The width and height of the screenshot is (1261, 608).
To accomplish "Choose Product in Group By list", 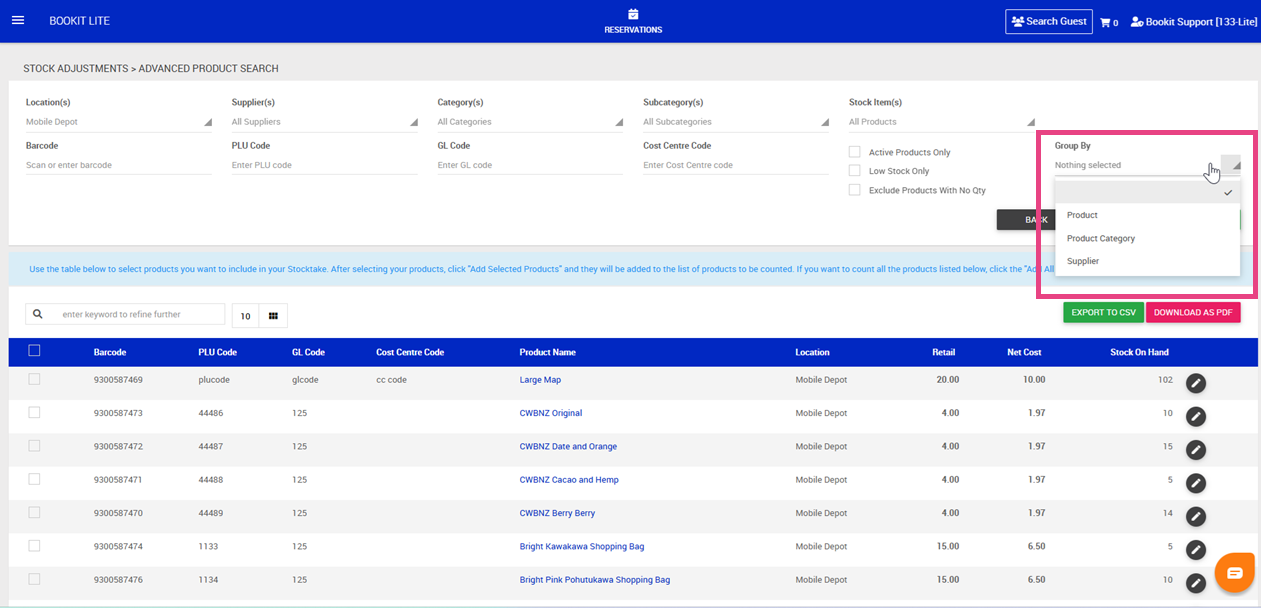I will click(1147, 215).
